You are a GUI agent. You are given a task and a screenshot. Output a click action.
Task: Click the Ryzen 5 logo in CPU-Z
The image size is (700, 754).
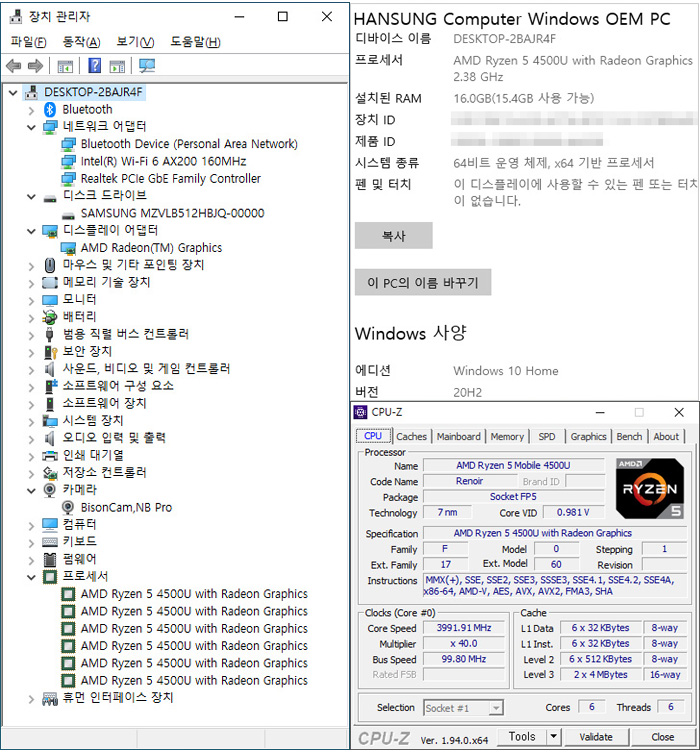click(x=650, y=489)
